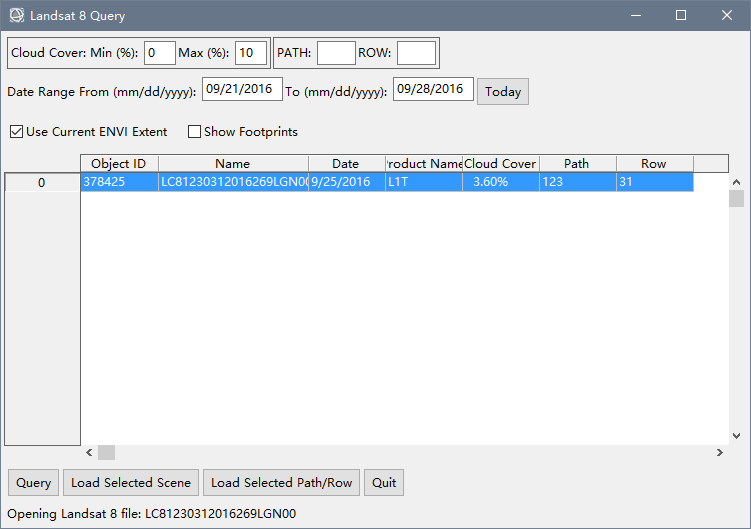
Task: Click the date range To field
Action: tap(433, 89)
